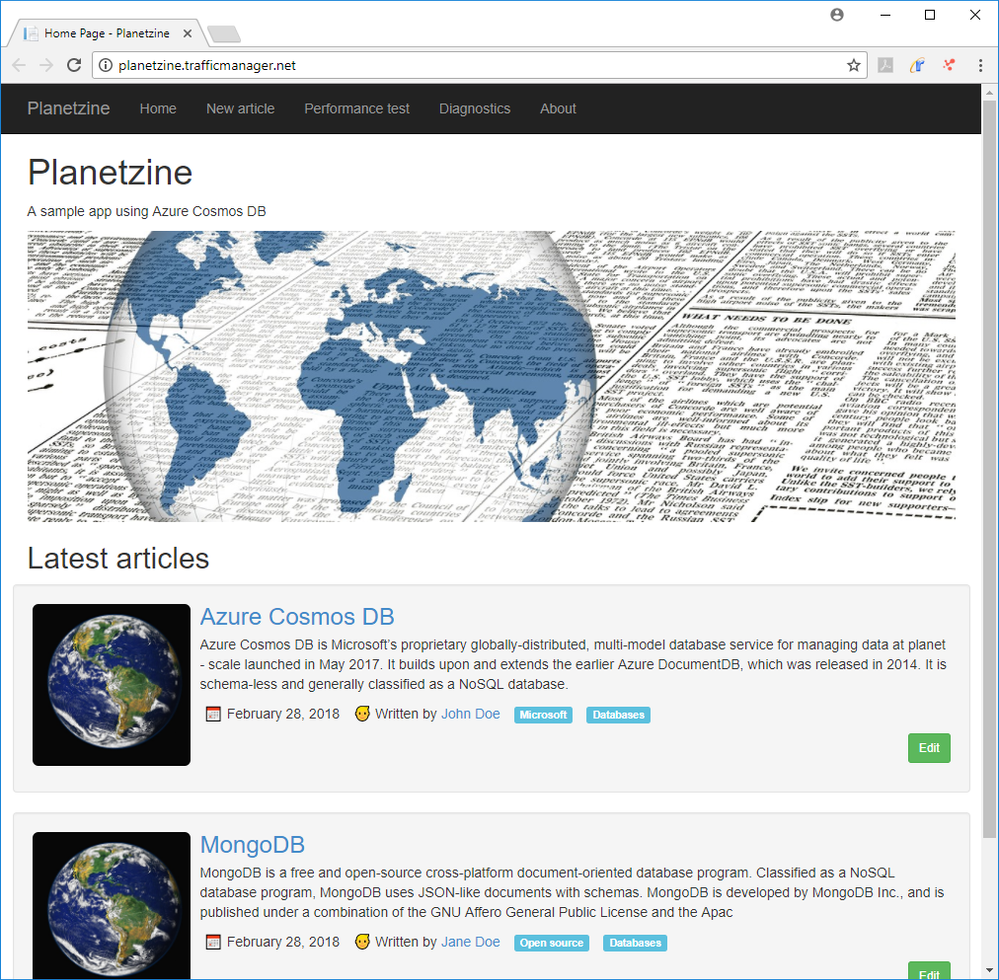Click the 'Latest articles' heading
The height and width of the screenshot is (980, 999).
coord(118,558)
